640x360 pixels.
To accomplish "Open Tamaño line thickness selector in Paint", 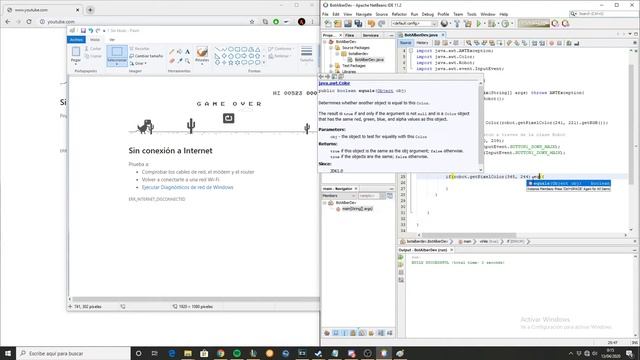I will [307, 54].
